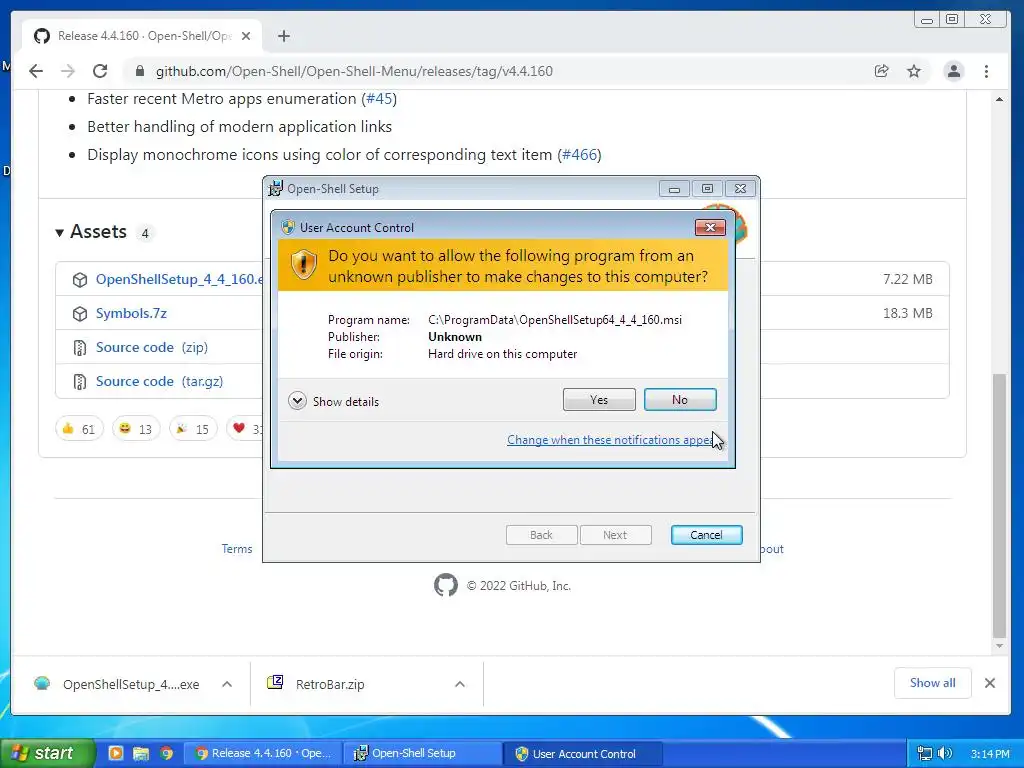Select the Release 4.4.160 browser tab

142,36
